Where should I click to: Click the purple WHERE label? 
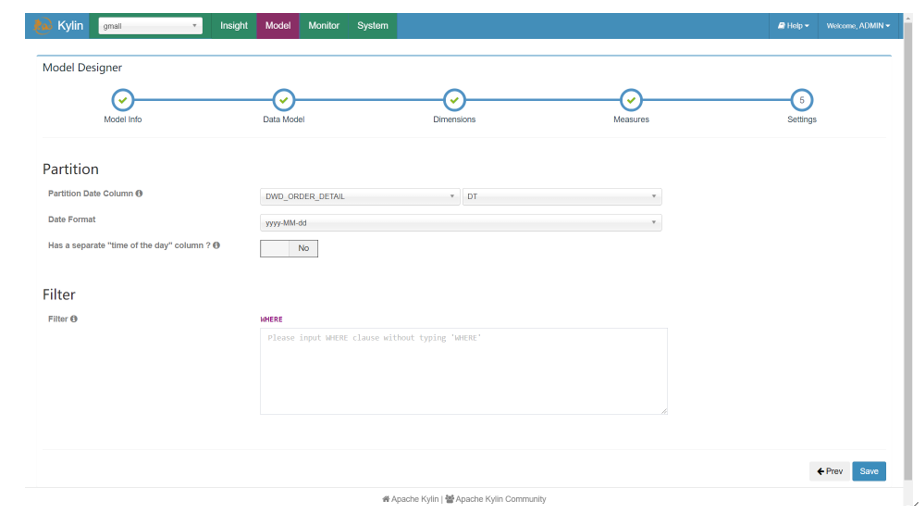(x=271, y=319)
